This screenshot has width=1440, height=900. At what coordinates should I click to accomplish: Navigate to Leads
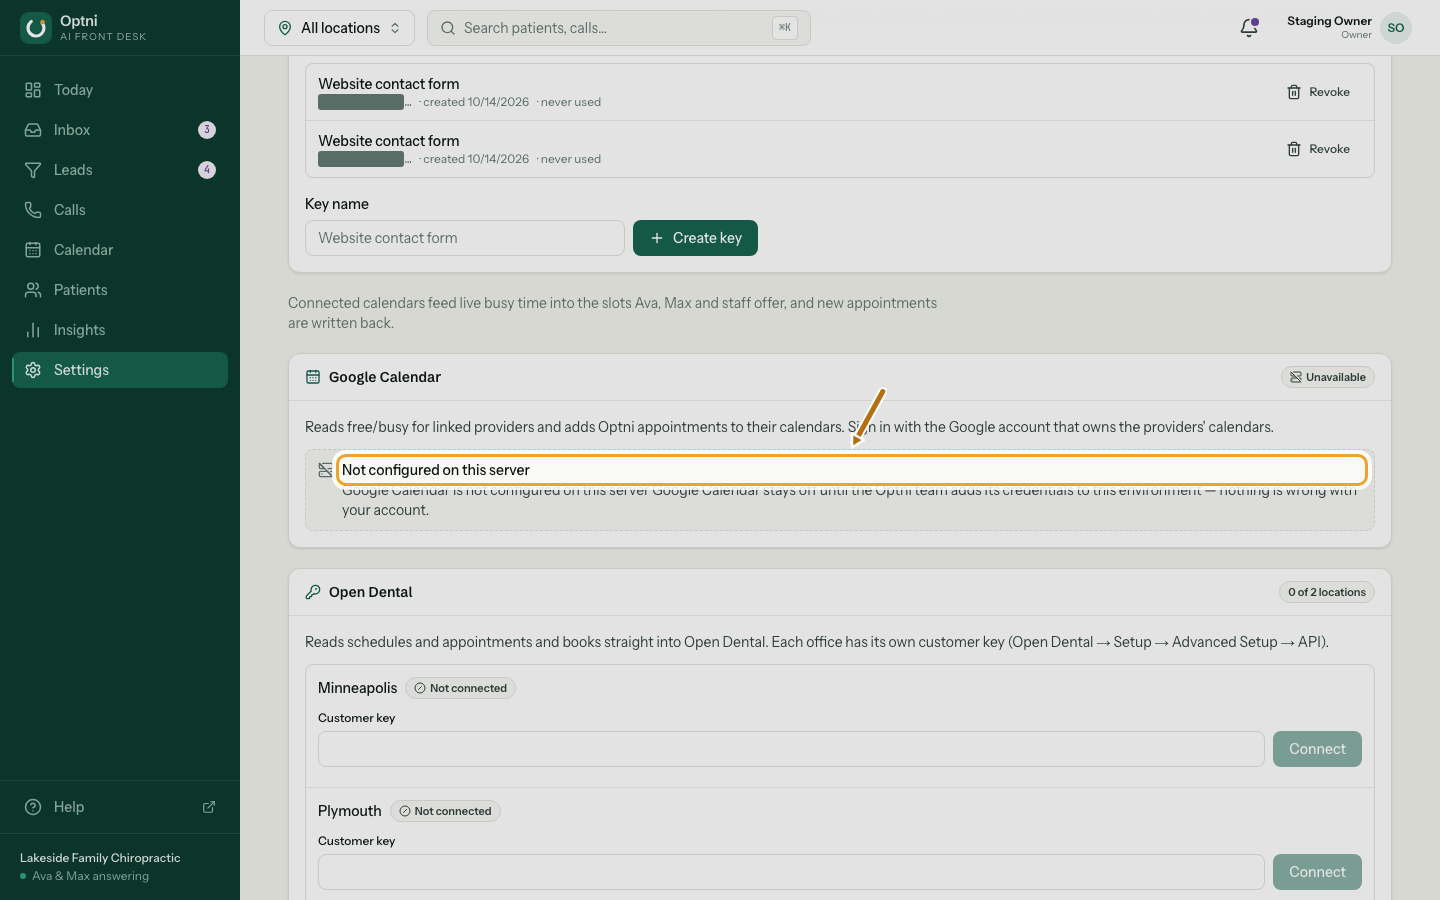120,170
